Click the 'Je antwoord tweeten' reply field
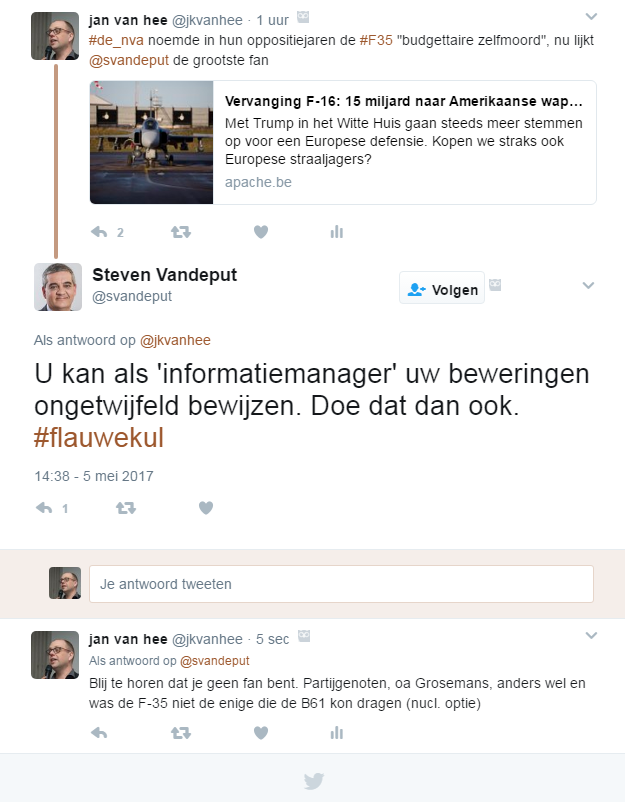The width and height of the screenshot is (625, 802). 341,584
